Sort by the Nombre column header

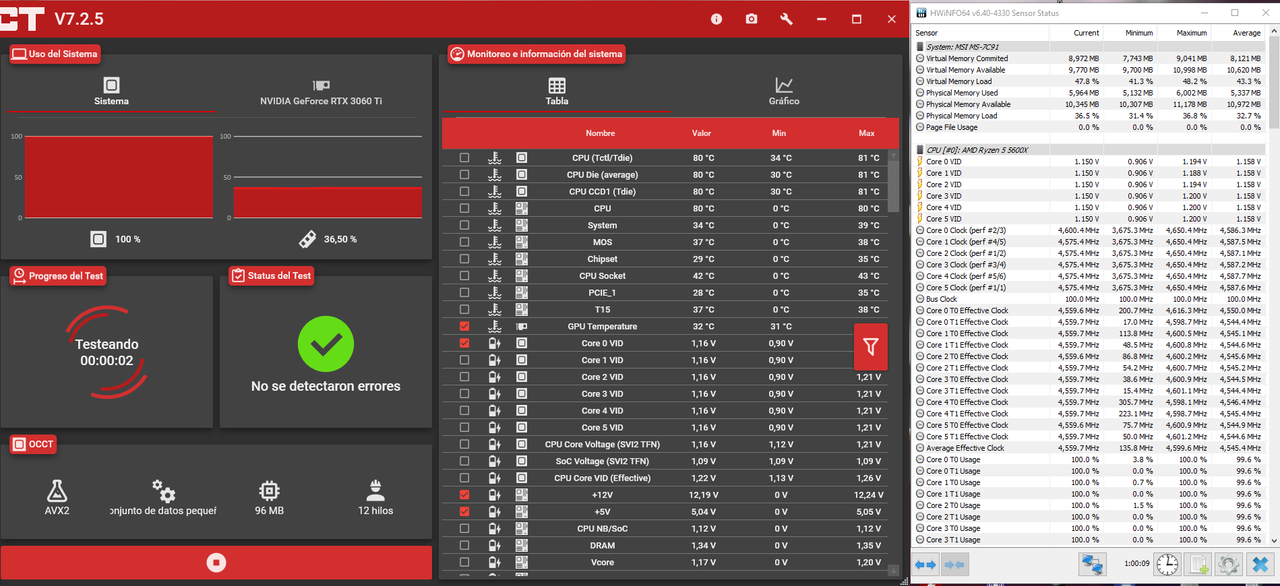click(600, 133)
